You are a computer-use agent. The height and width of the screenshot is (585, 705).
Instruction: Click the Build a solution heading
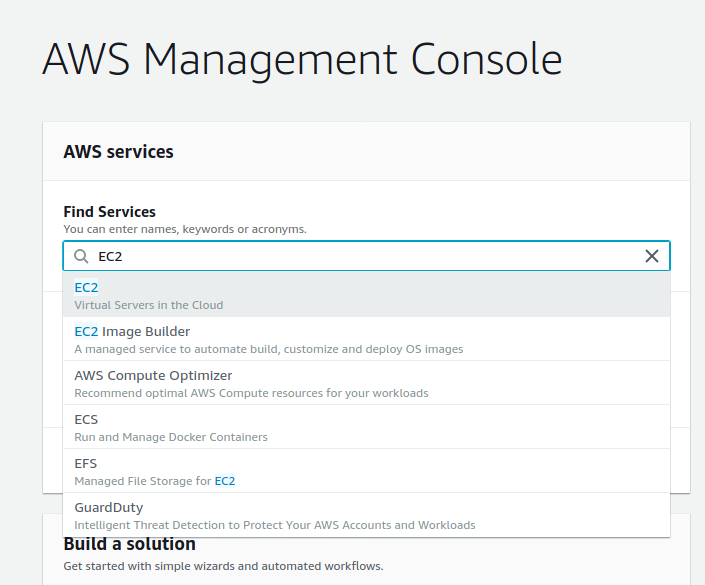click(x=129, y=544)
